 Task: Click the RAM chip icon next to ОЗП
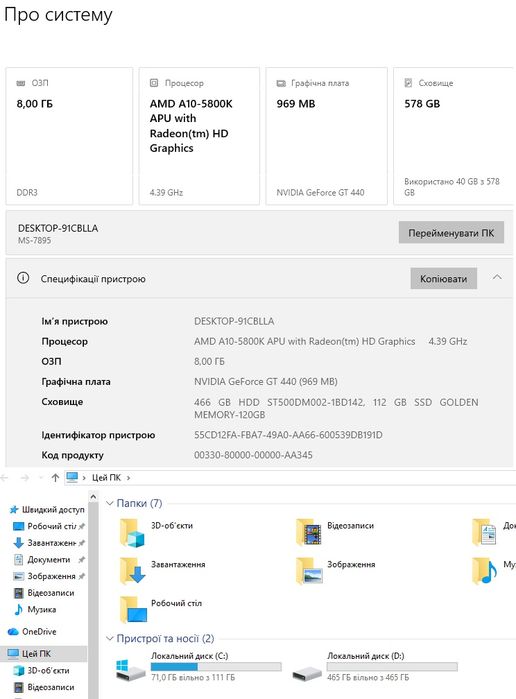21,83
